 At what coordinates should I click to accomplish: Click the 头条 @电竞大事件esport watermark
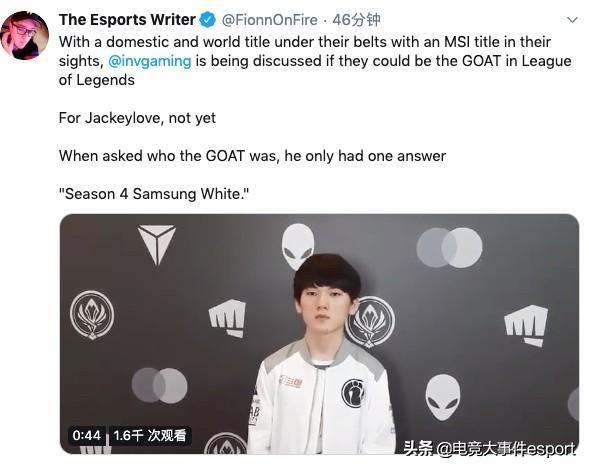click(x=489, y=449)
